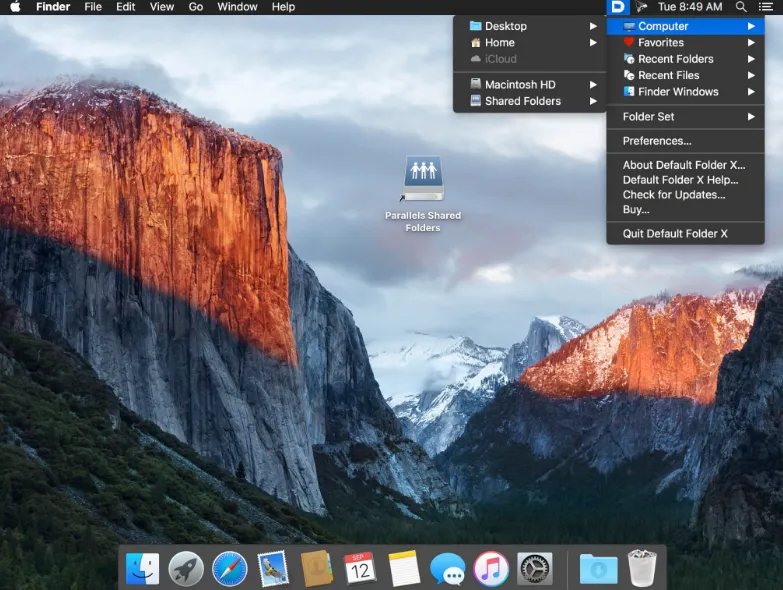Expand the Home submenu arrow
783x590 pixels.
[593, 42]
